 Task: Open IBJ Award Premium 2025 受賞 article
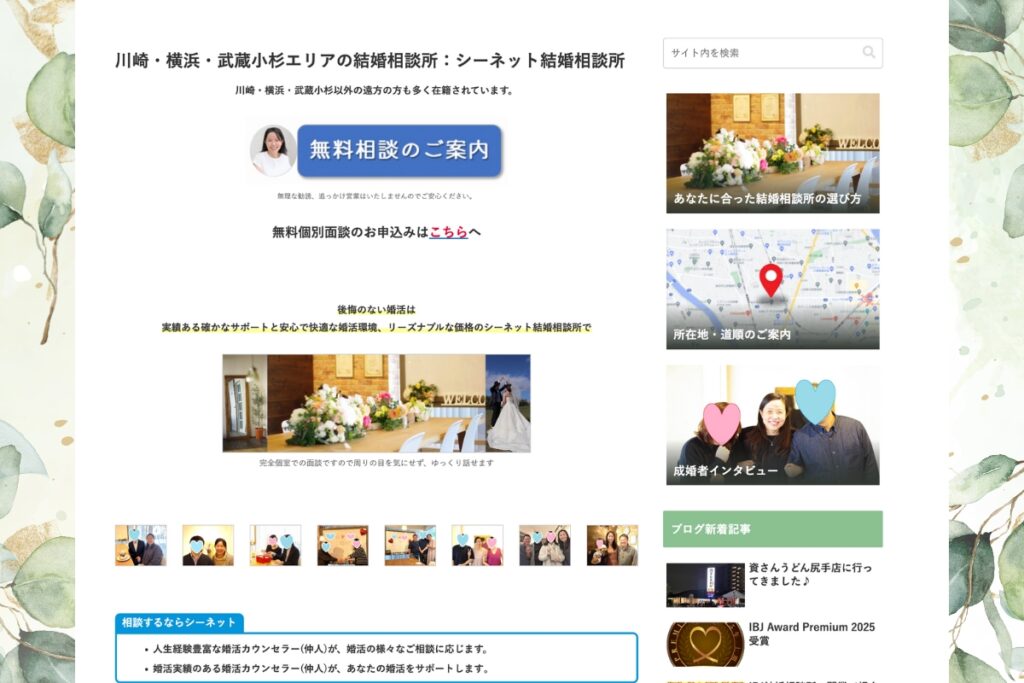tap(811, 634)
